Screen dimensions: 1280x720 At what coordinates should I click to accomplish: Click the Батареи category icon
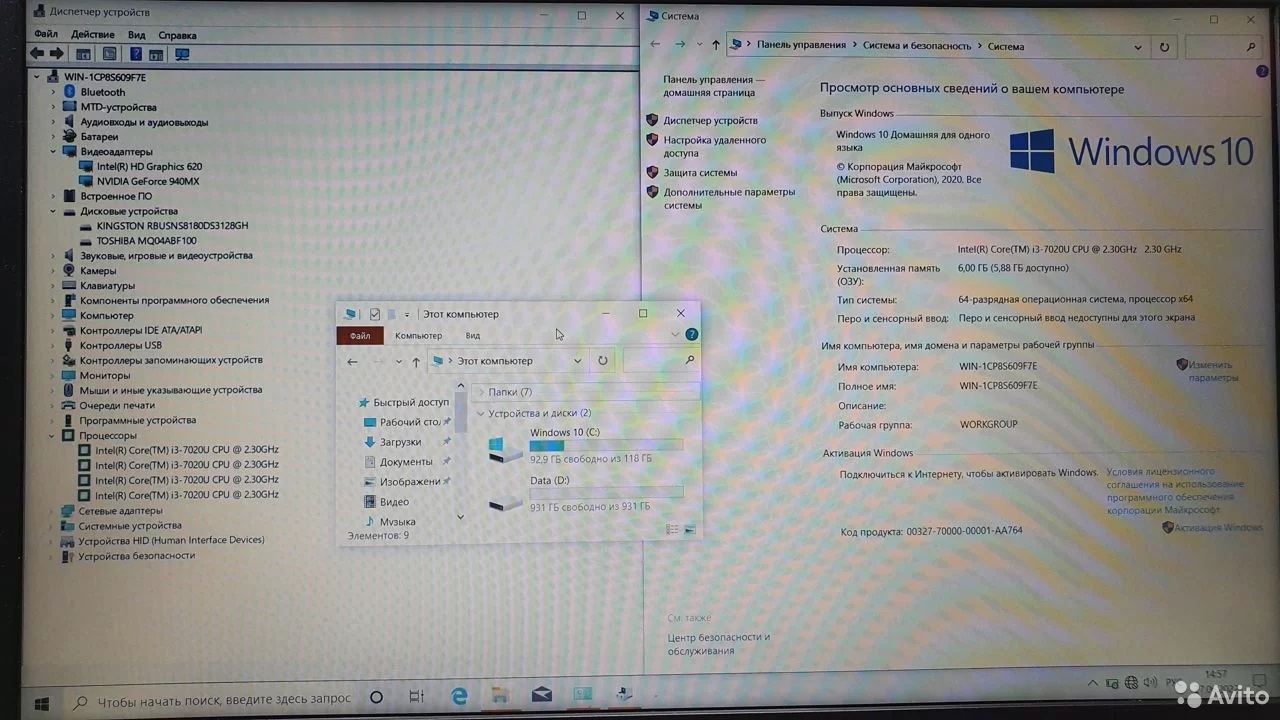tap(69, 136)
